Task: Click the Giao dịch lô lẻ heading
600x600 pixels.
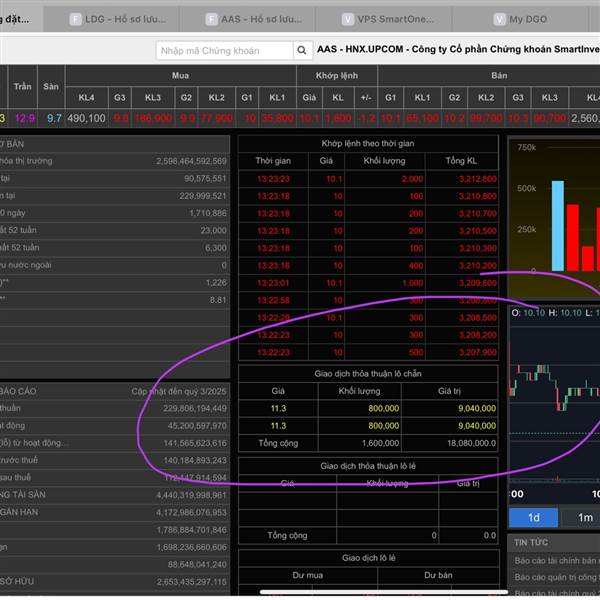Action: pyautogui.click(x=368, y=558)
